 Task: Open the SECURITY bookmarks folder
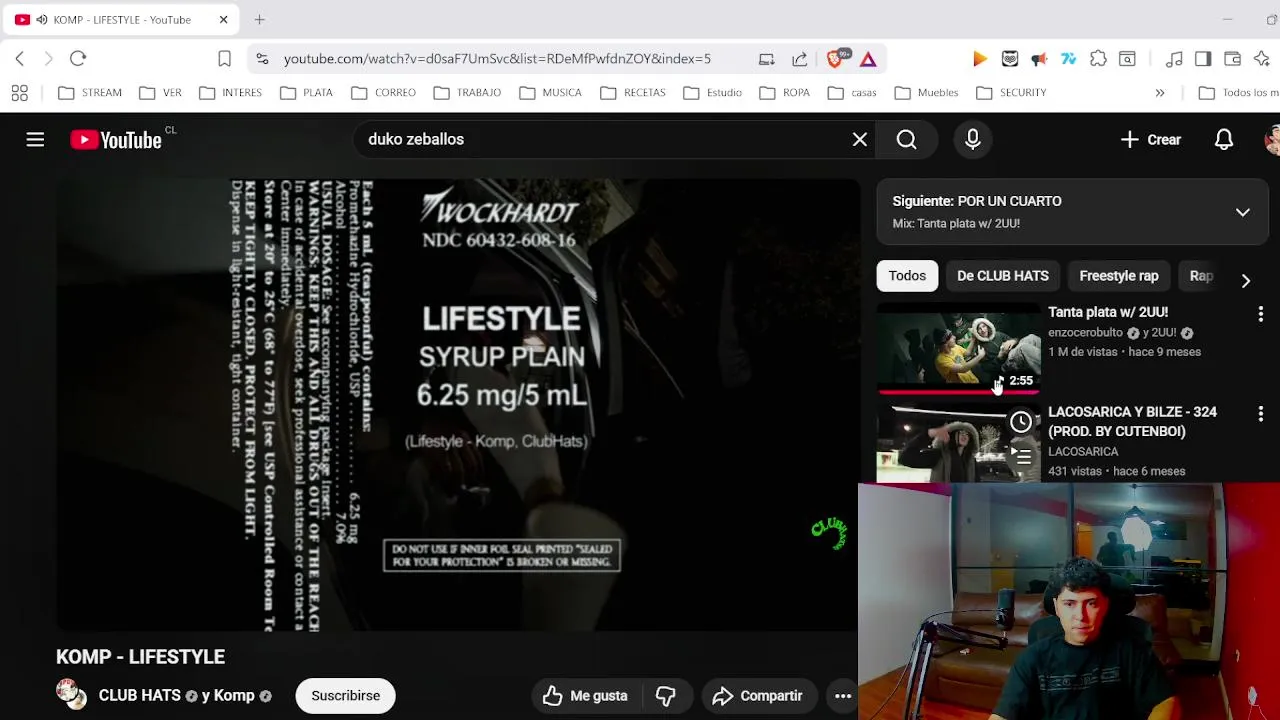tap(1011, 93)
